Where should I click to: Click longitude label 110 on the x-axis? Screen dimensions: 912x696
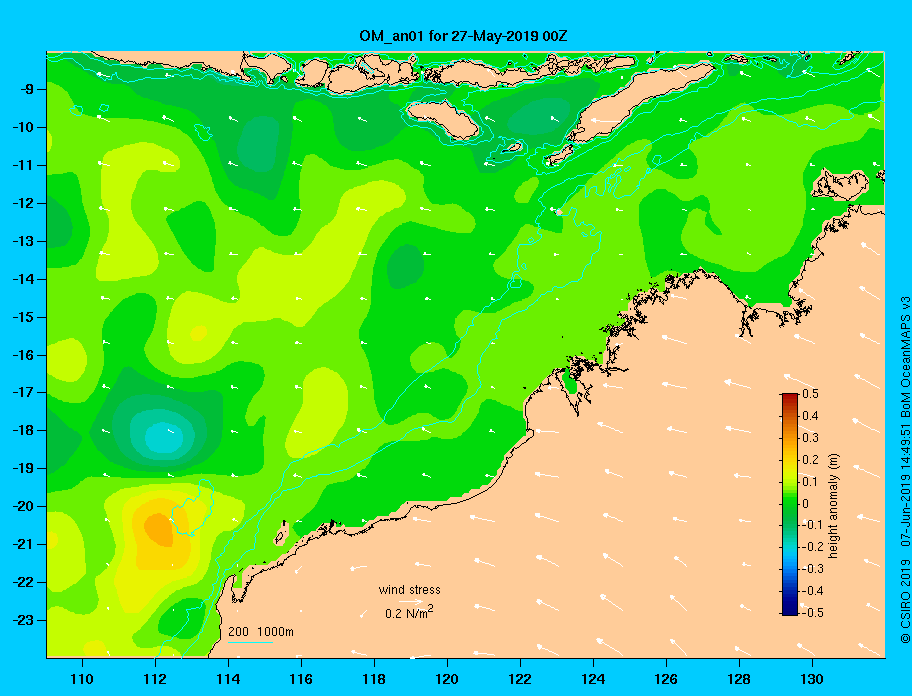82,679
